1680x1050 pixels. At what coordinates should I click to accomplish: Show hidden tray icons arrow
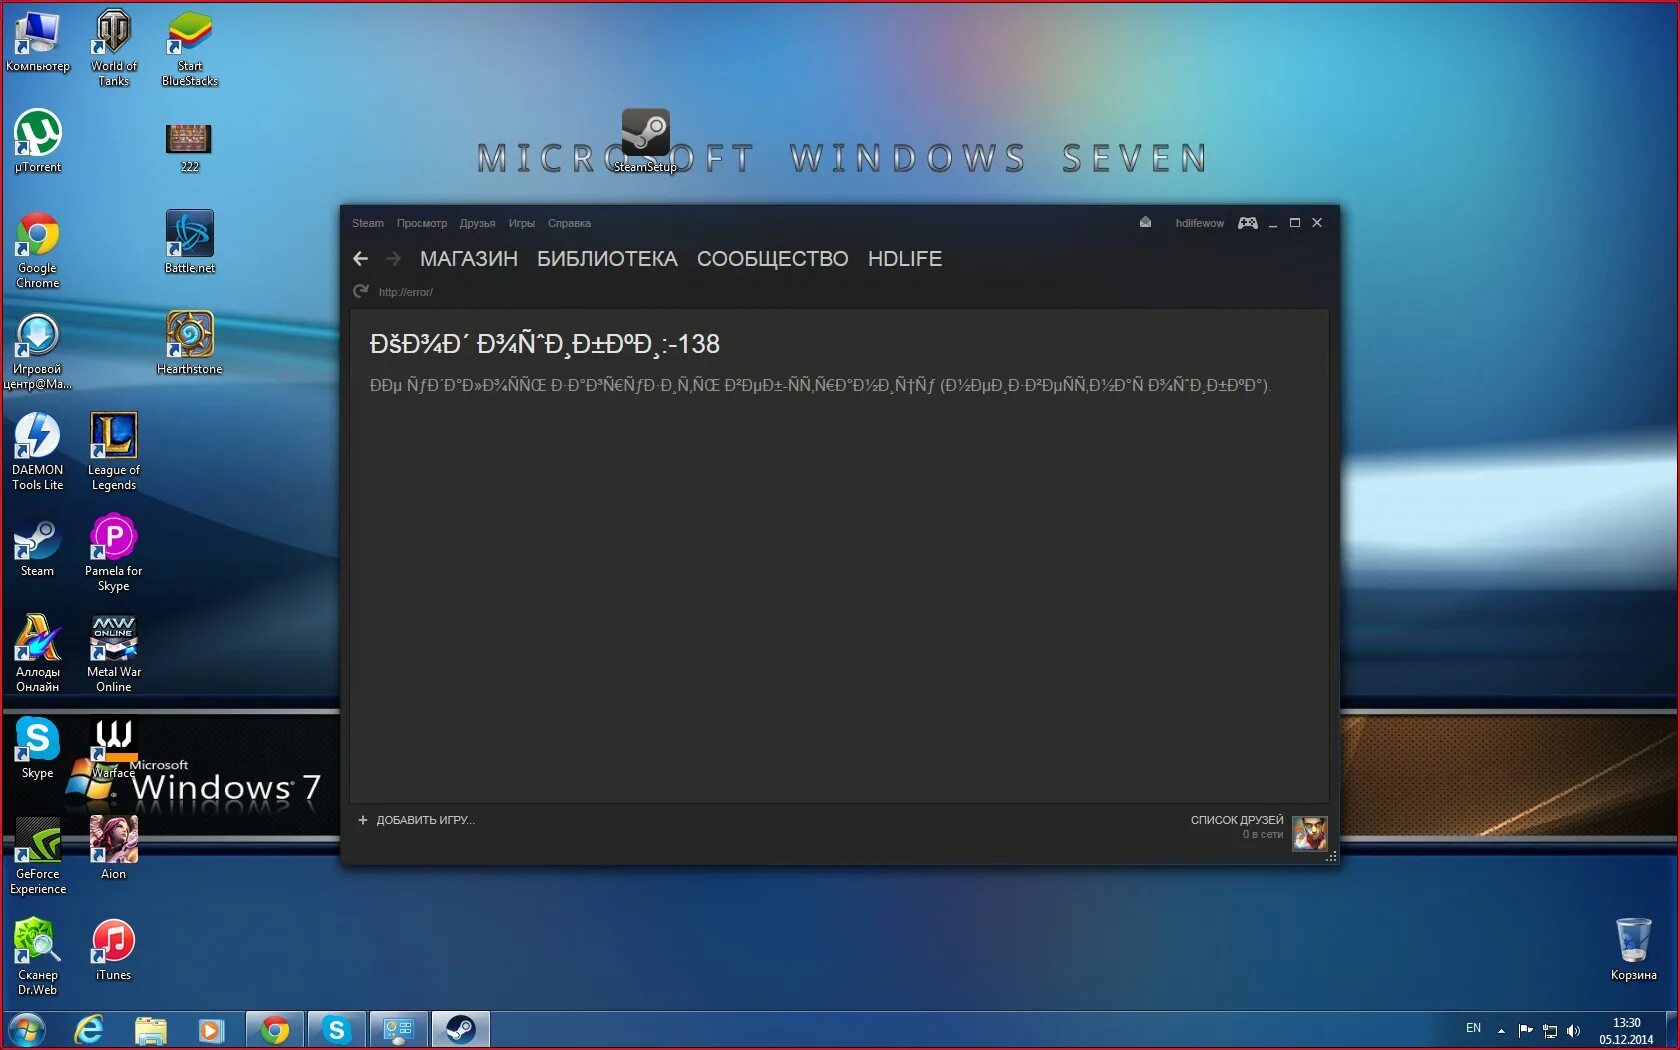[x=1501, y=1031]
